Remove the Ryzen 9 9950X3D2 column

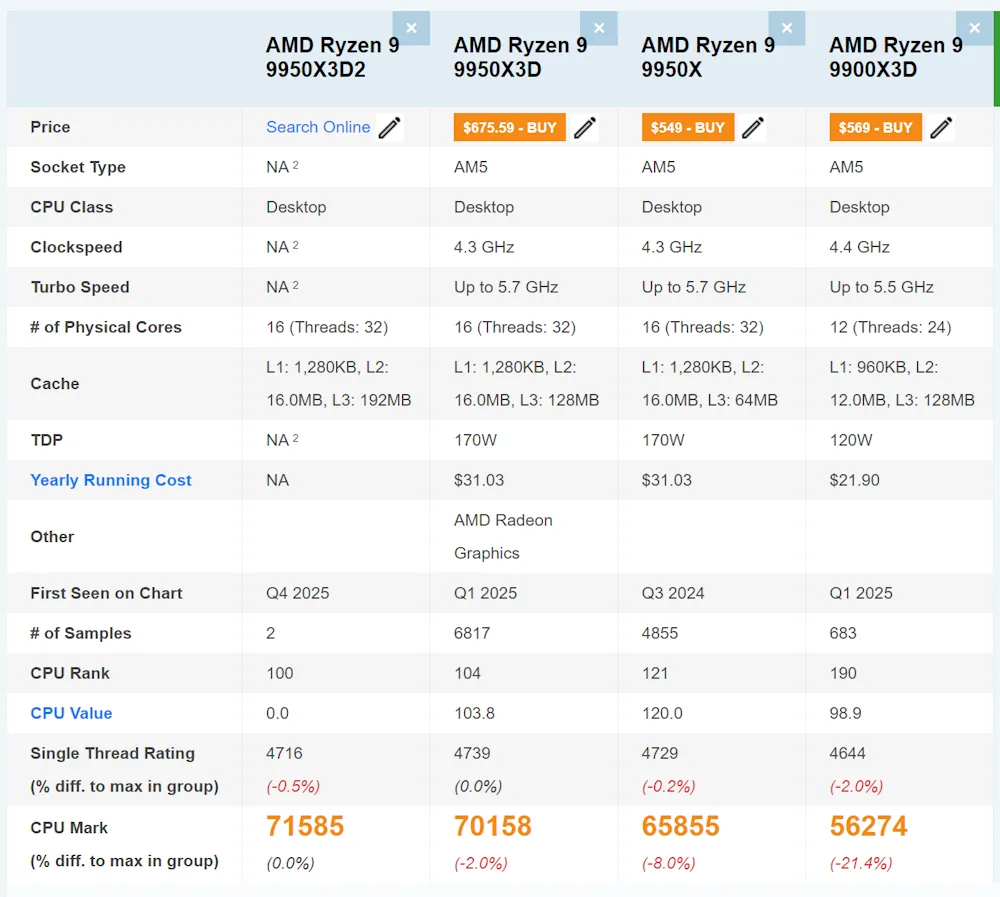tap(411, 28)
